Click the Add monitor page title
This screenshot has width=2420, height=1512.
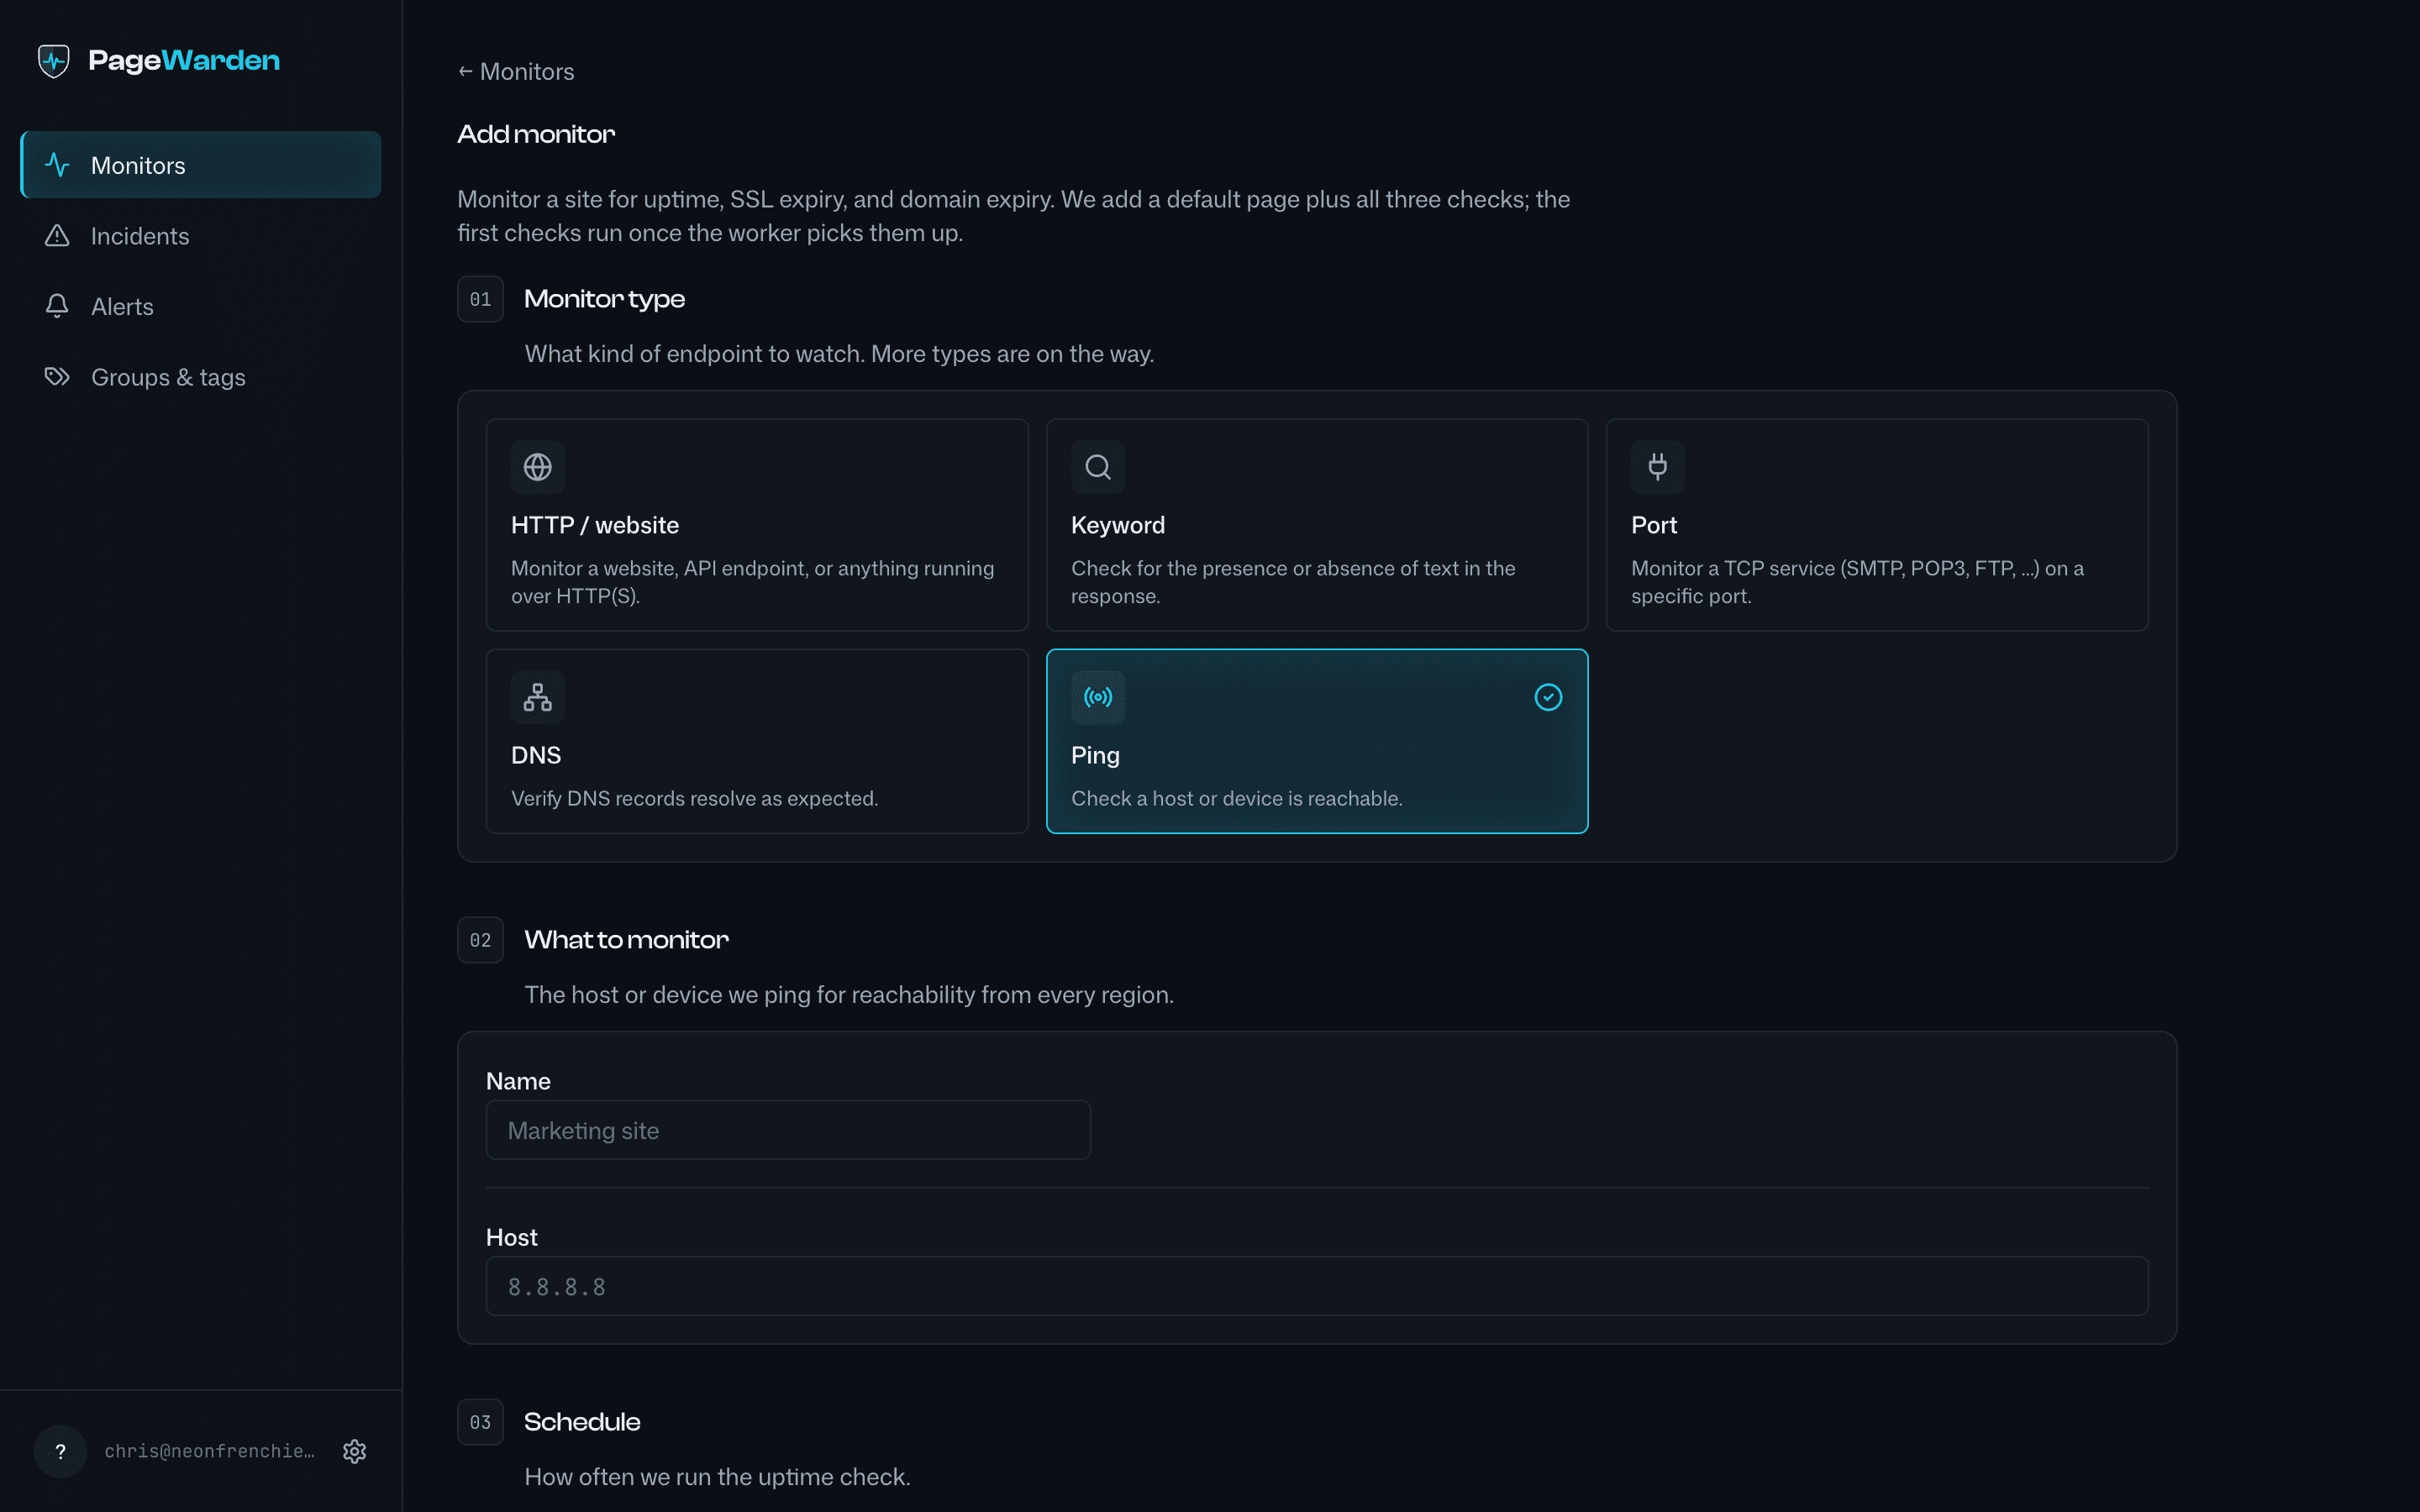(536, 134)
